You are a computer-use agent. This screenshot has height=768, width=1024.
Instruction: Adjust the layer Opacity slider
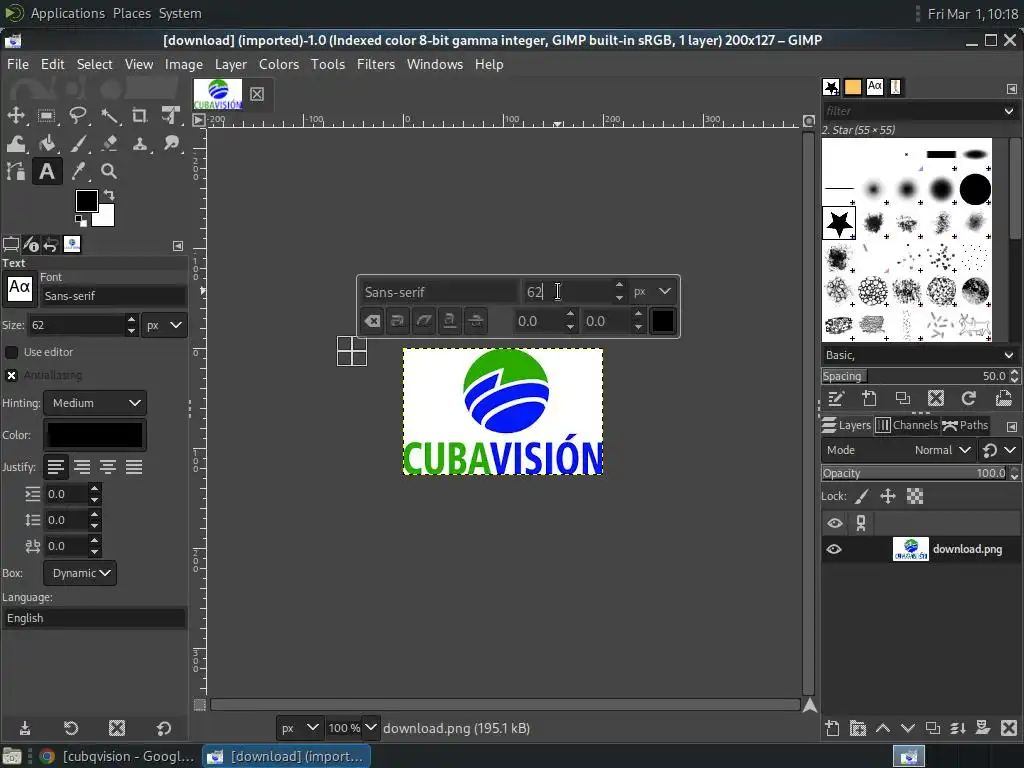click(x=914, y=473)
